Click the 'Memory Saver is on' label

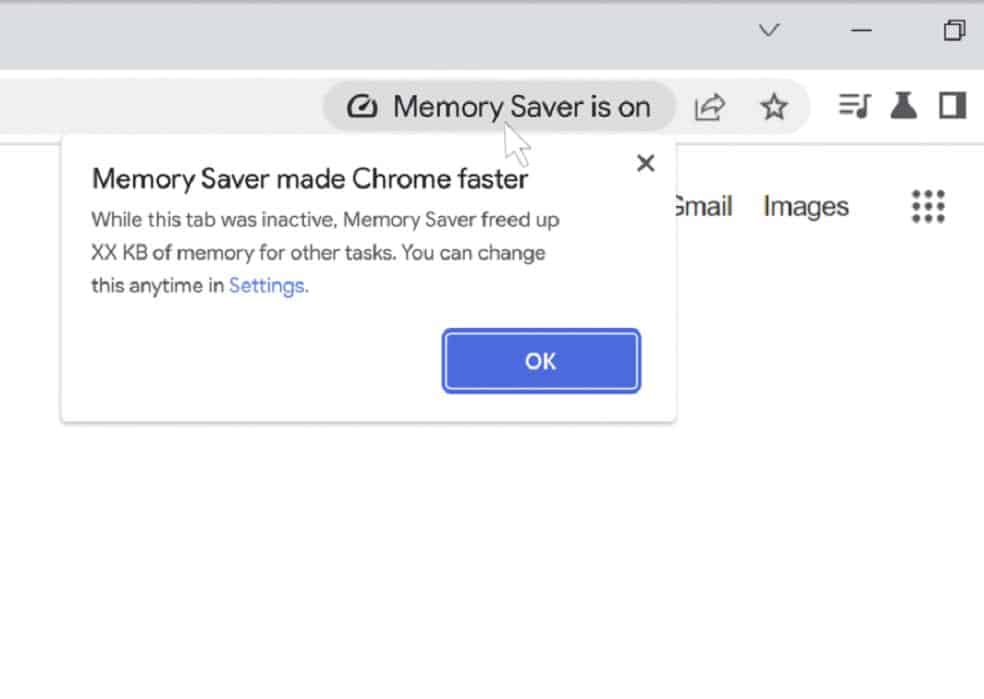click(521, 107)
